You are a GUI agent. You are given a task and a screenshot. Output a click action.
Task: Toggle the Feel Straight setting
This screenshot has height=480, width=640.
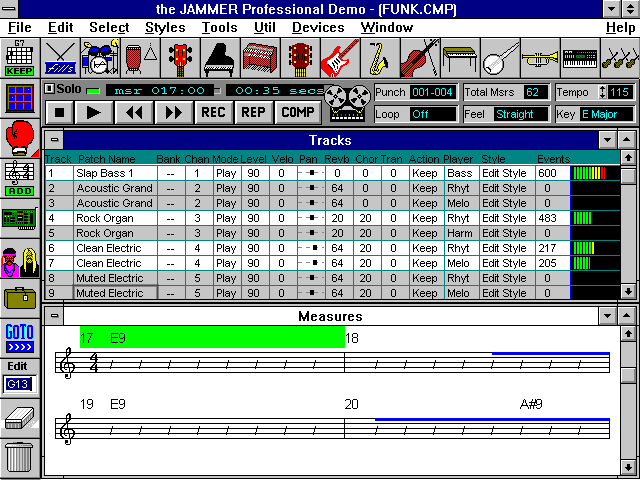point(521,114)
